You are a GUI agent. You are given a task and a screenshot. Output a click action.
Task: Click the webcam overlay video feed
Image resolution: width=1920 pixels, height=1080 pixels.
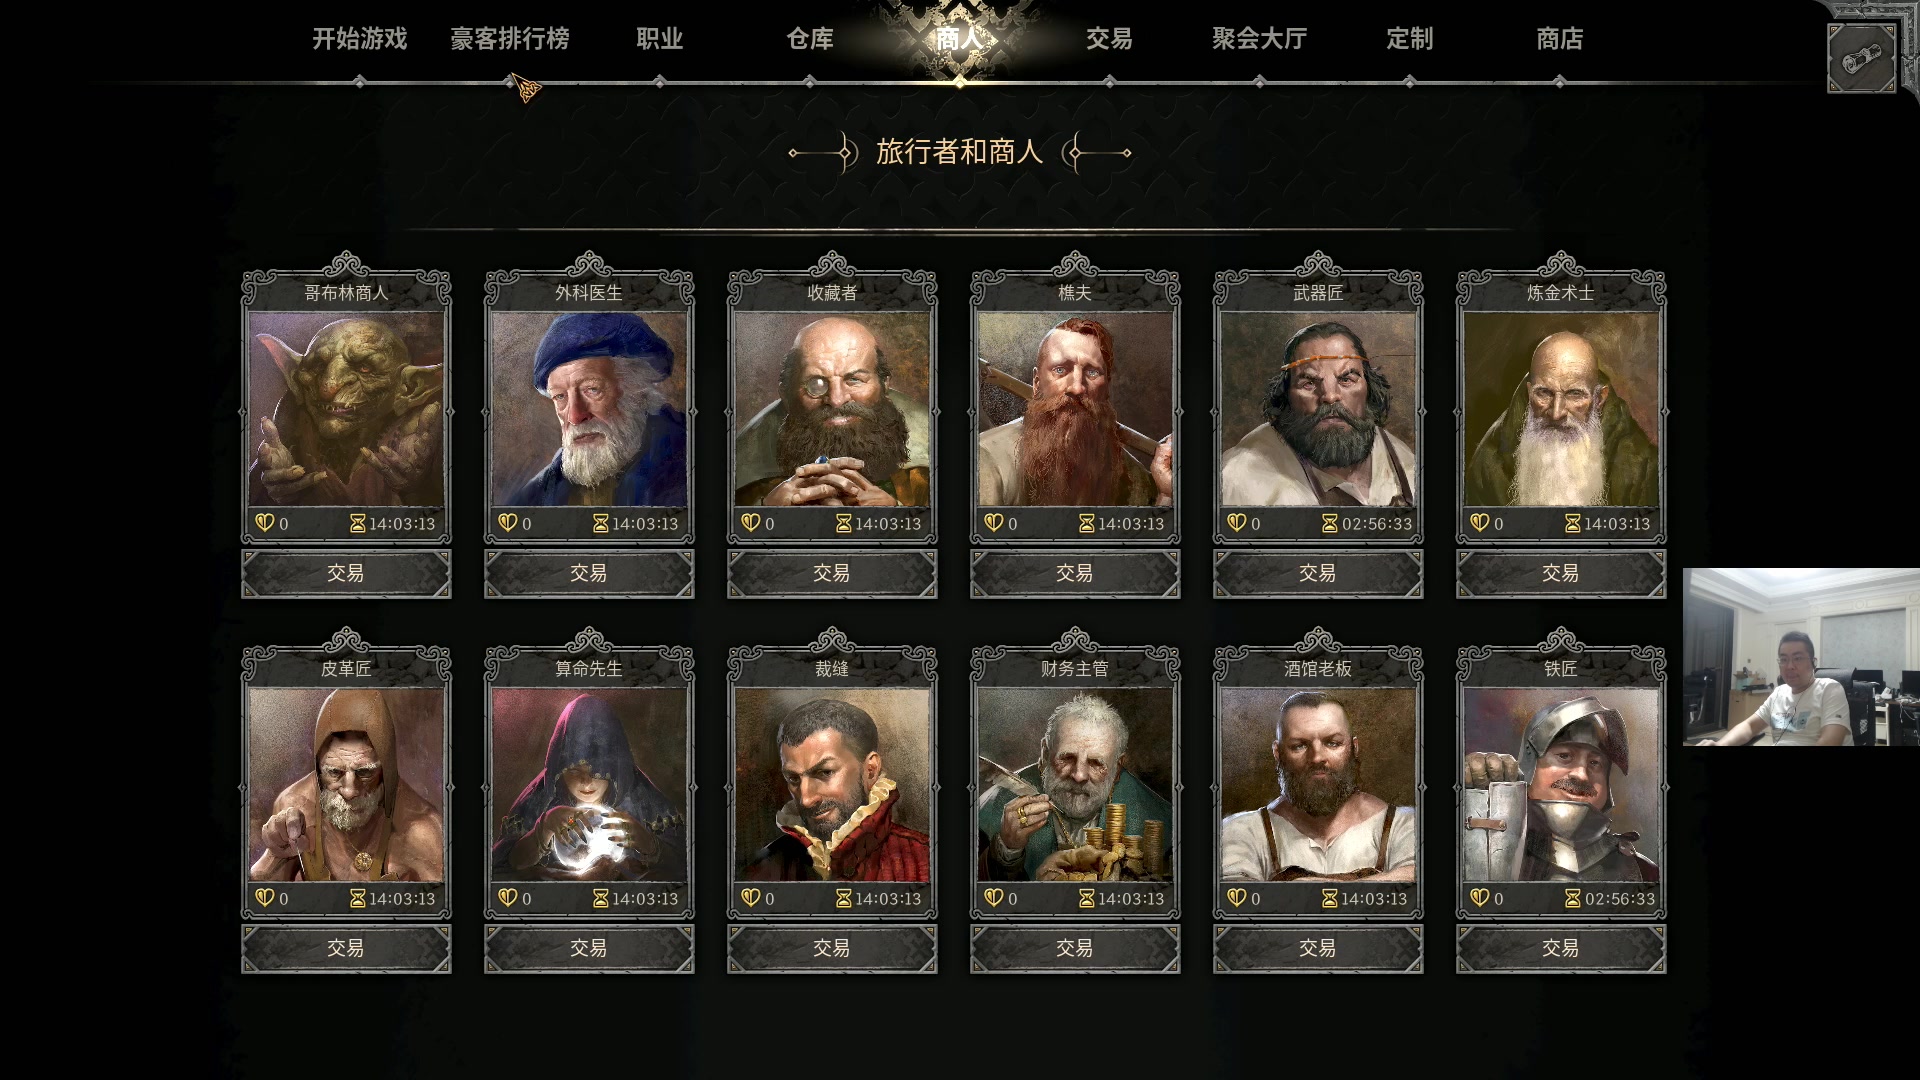(1801, 657)
